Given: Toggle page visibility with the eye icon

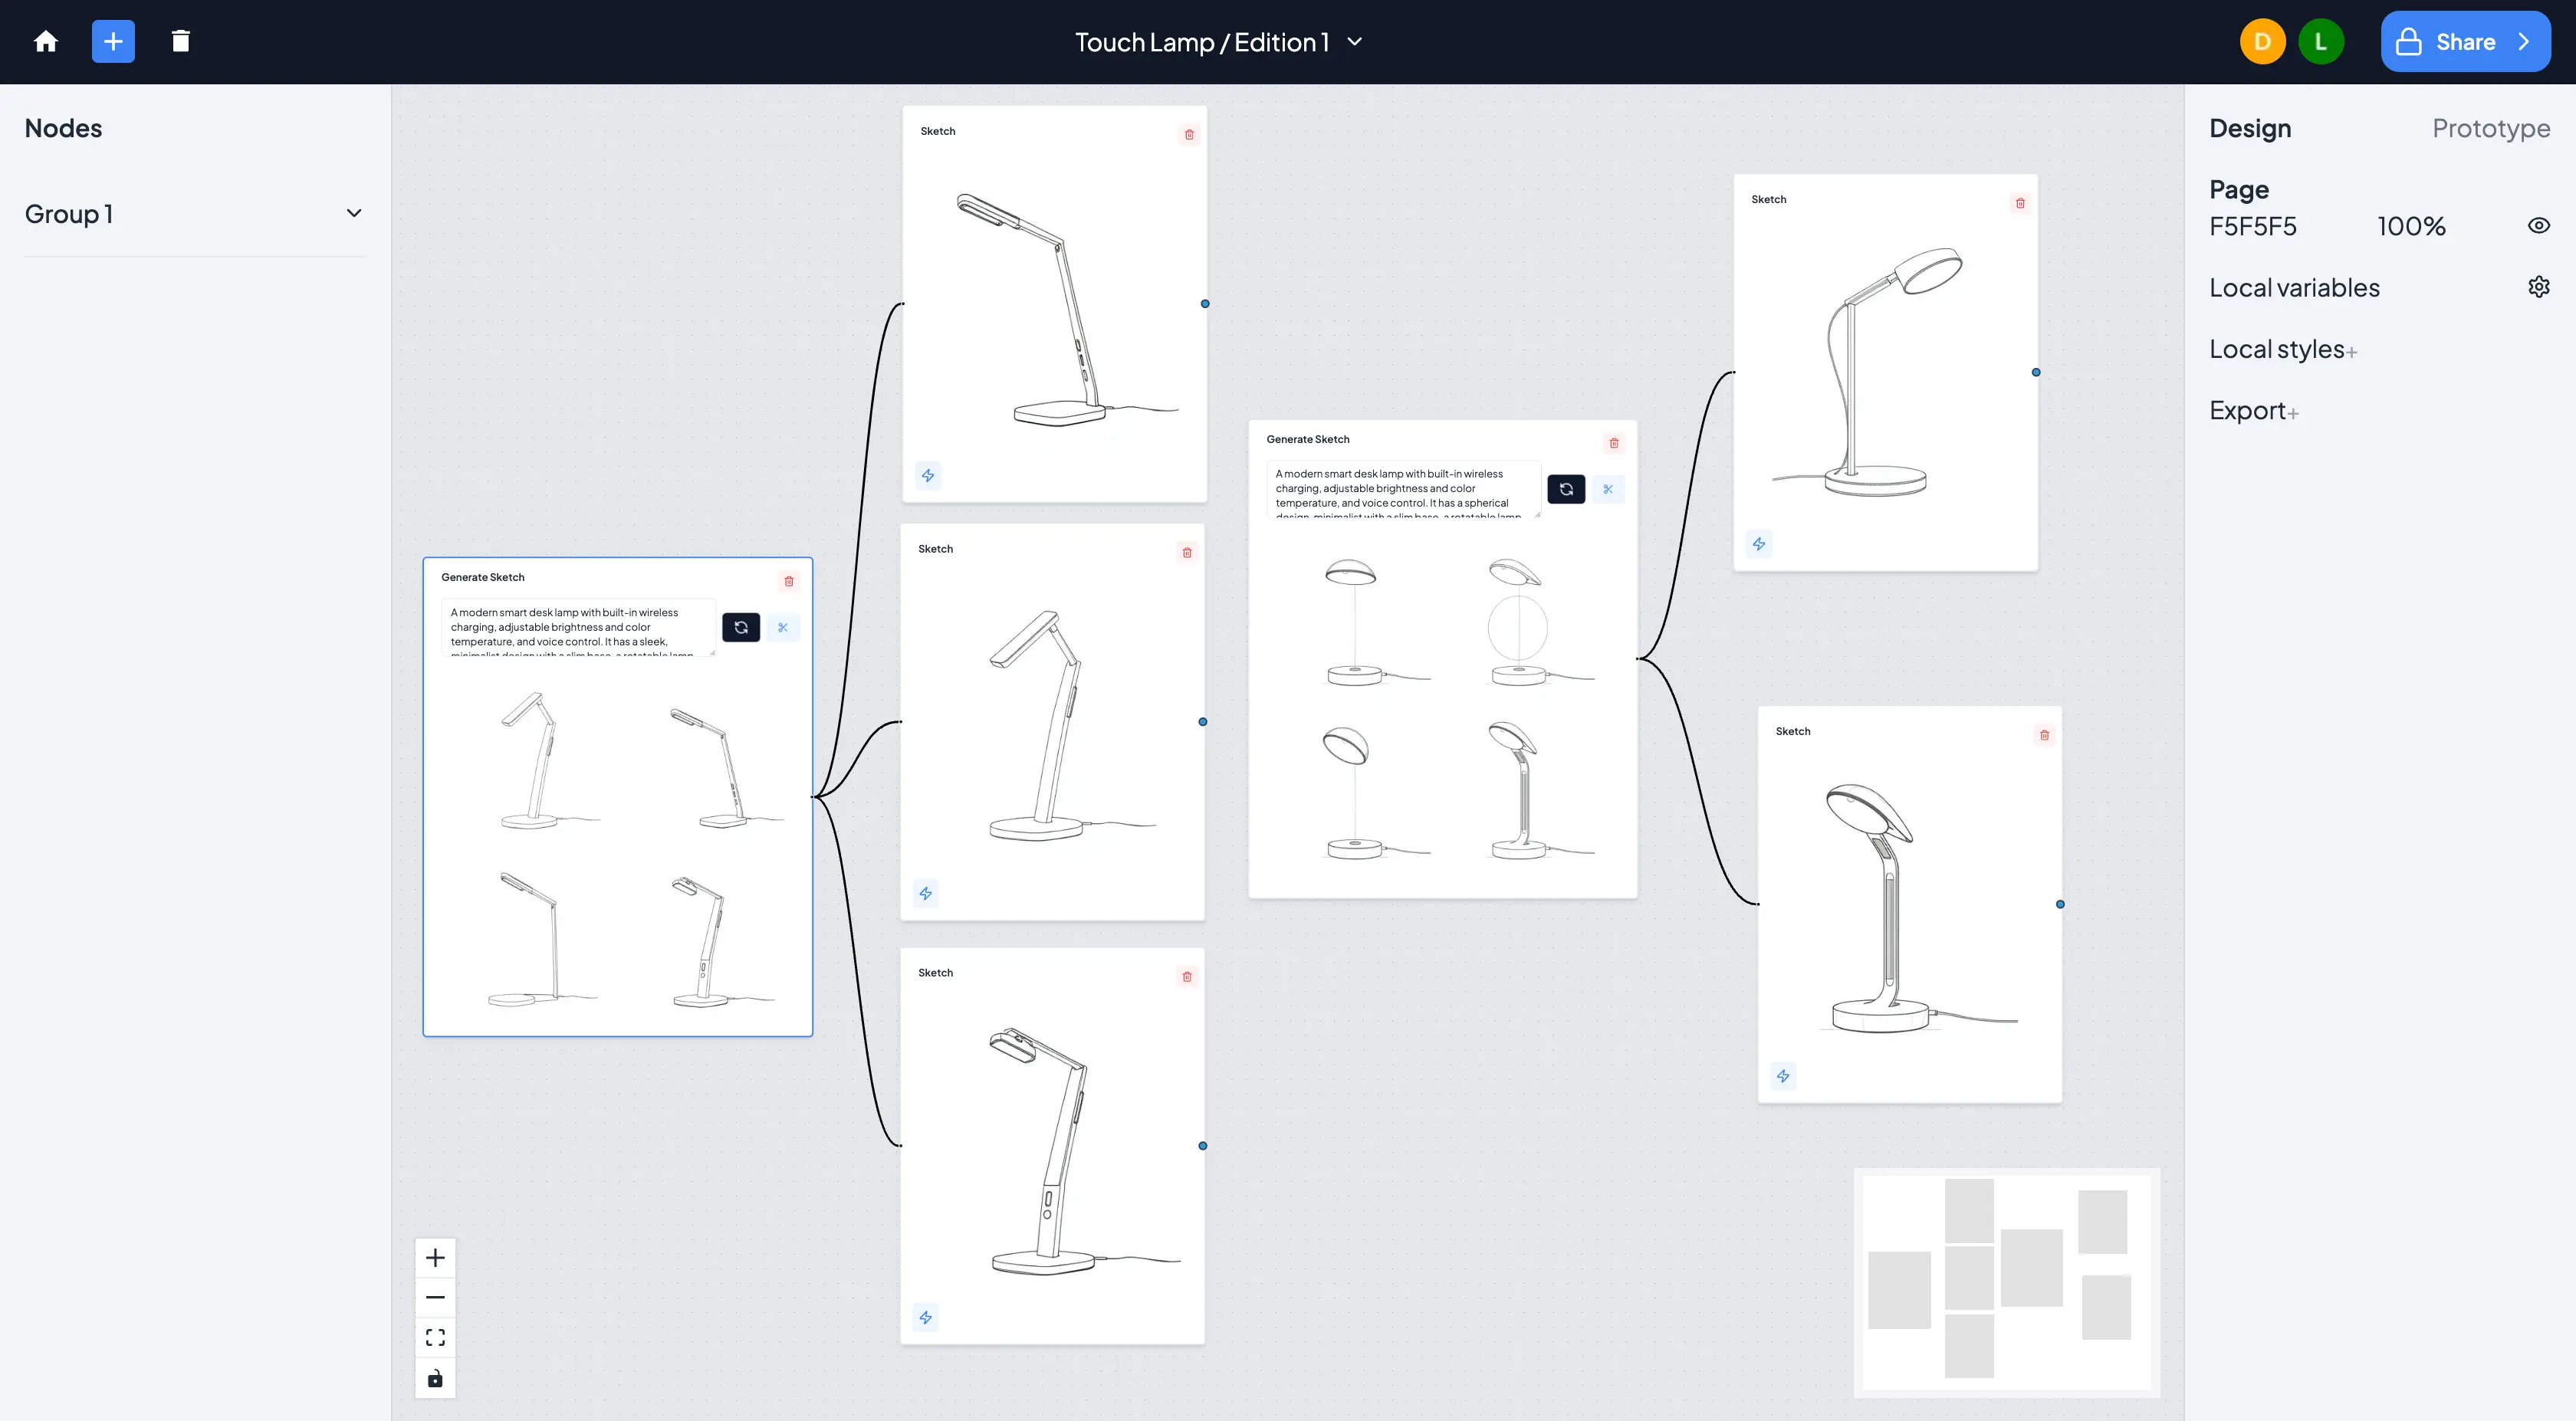Looking at the screenshot, I should tap(2539, 225).
